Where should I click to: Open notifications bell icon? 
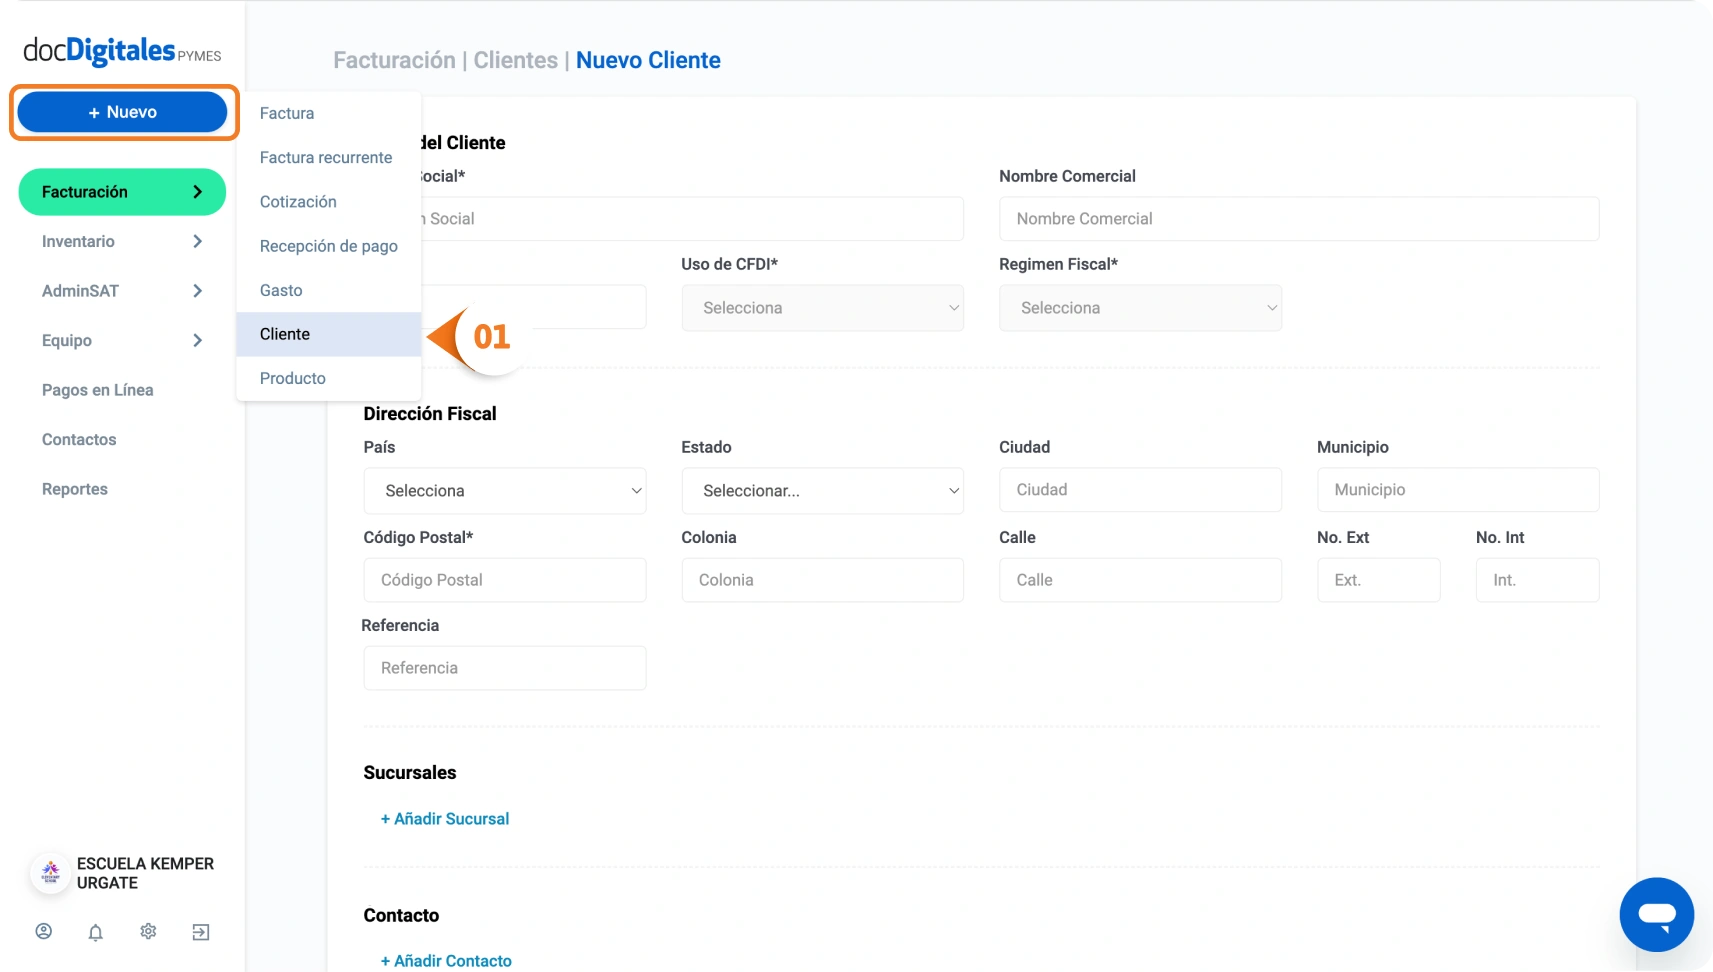coord(96,932)
